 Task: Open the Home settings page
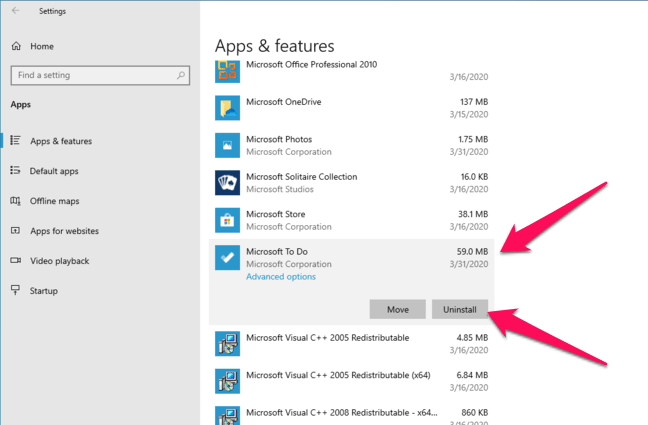coord(42,46)
